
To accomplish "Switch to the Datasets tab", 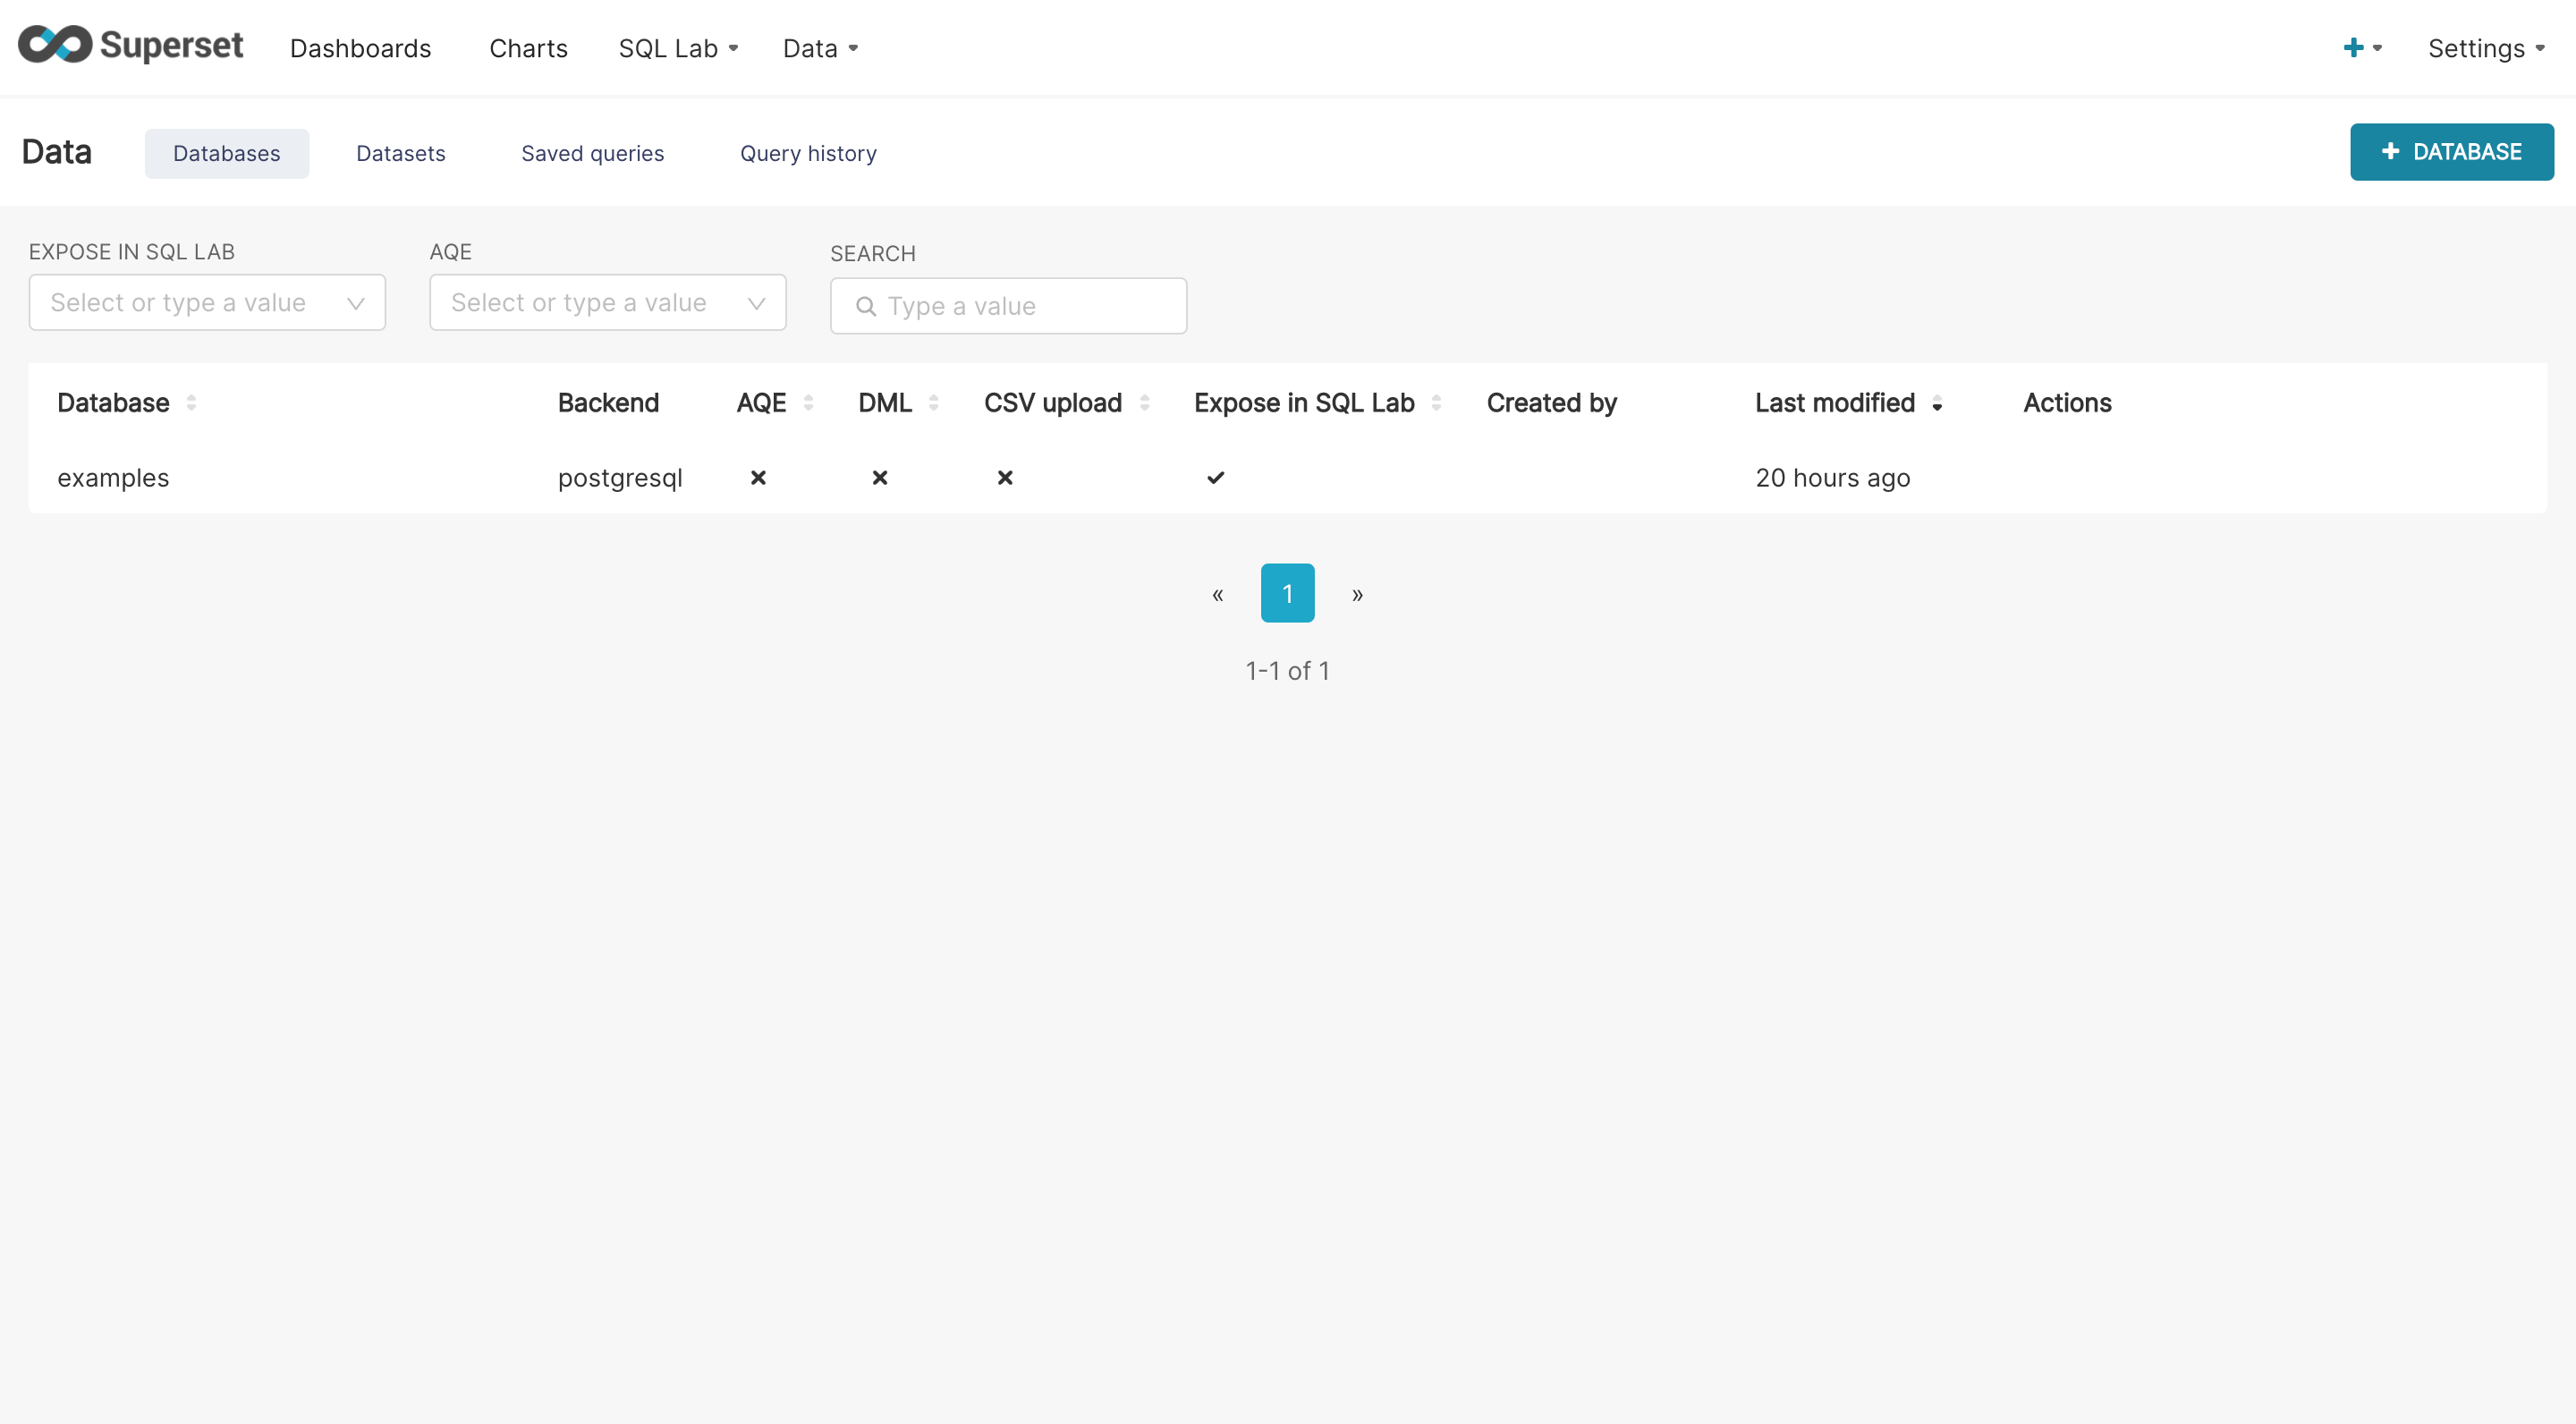I will pos(400,154).
